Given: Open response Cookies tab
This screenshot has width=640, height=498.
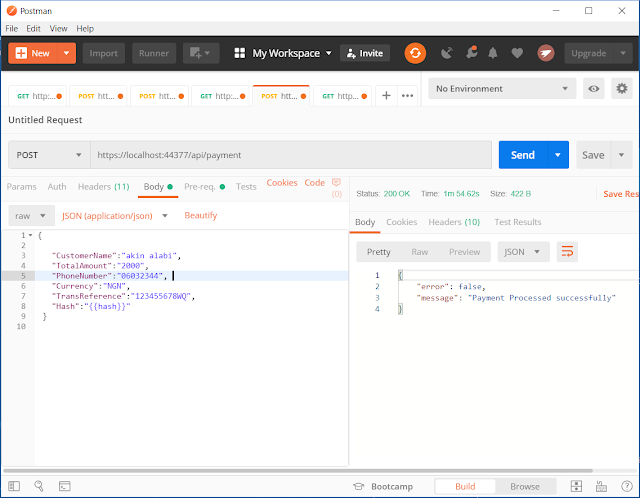Looking at the screenshot, I should (x=401, y=222).
